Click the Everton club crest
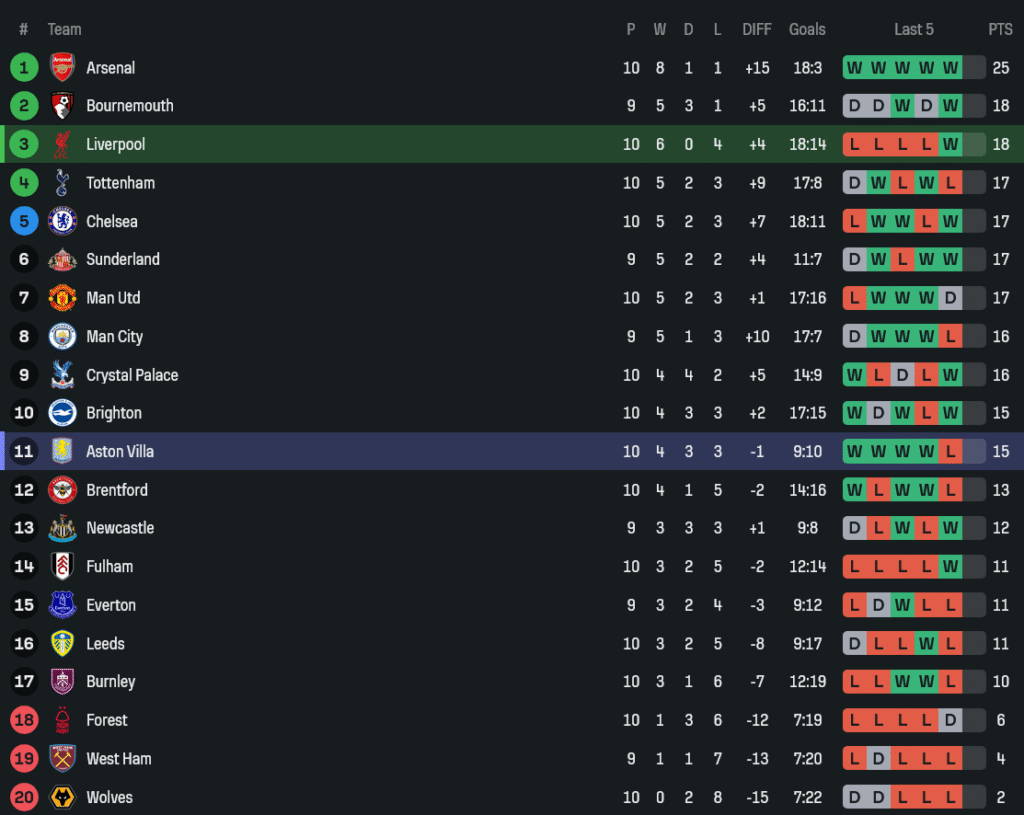The height and width of the screenshot is (815, 1024). (x=62, y=605)
